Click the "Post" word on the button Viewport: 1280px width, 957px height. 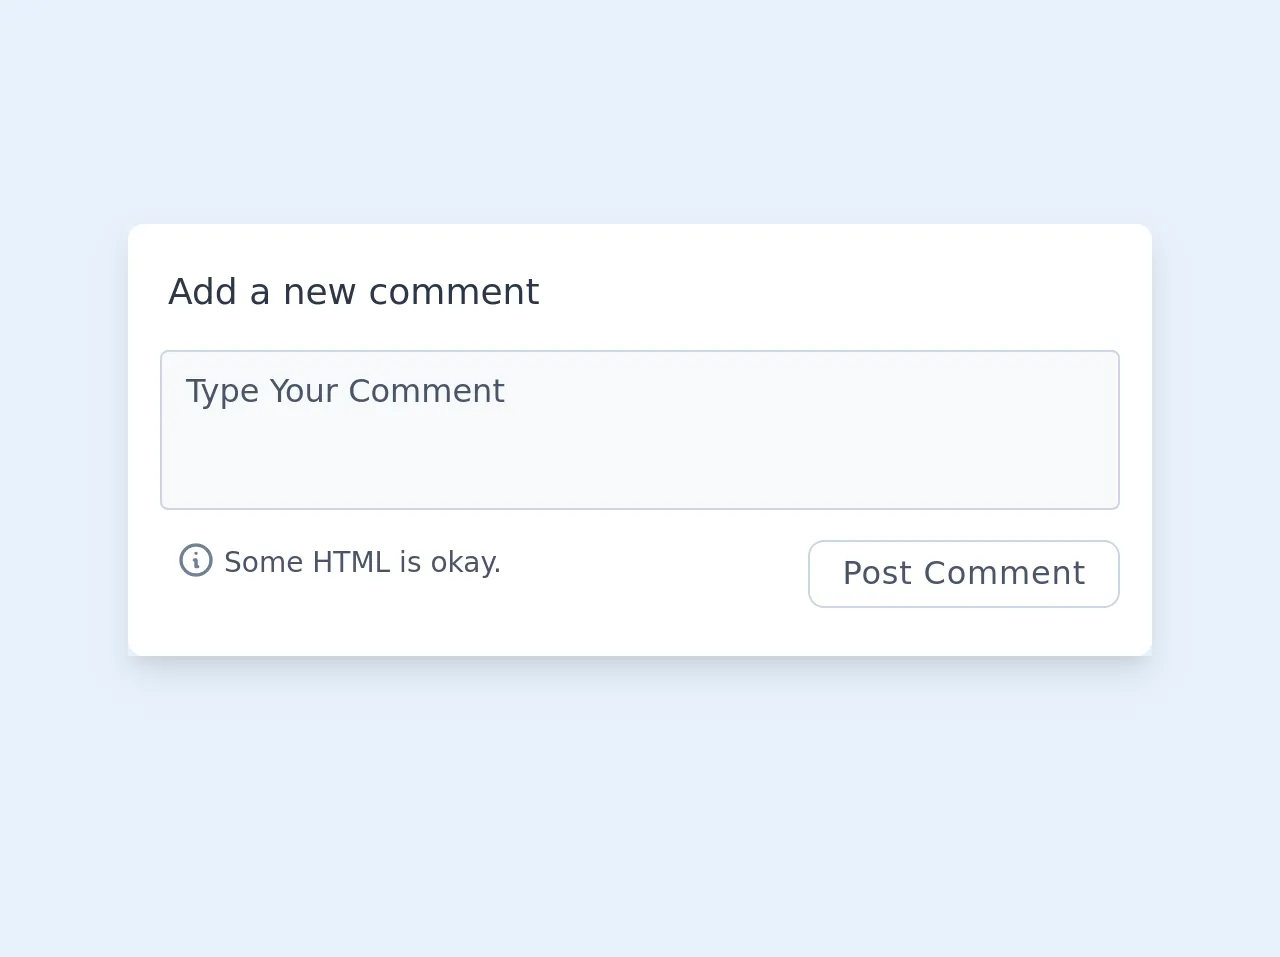pyautogui.click(x=877, y=574)
